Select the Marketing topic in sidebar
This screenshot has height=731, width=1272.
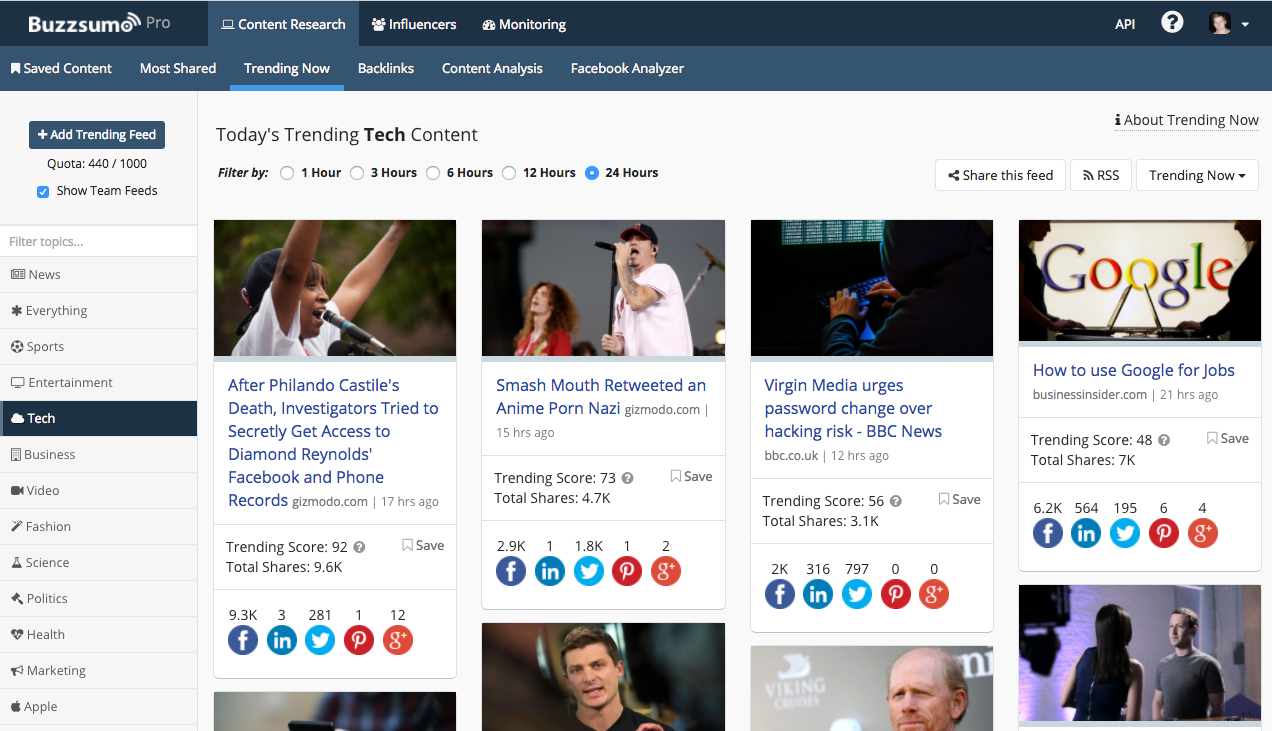click(98, 671)
